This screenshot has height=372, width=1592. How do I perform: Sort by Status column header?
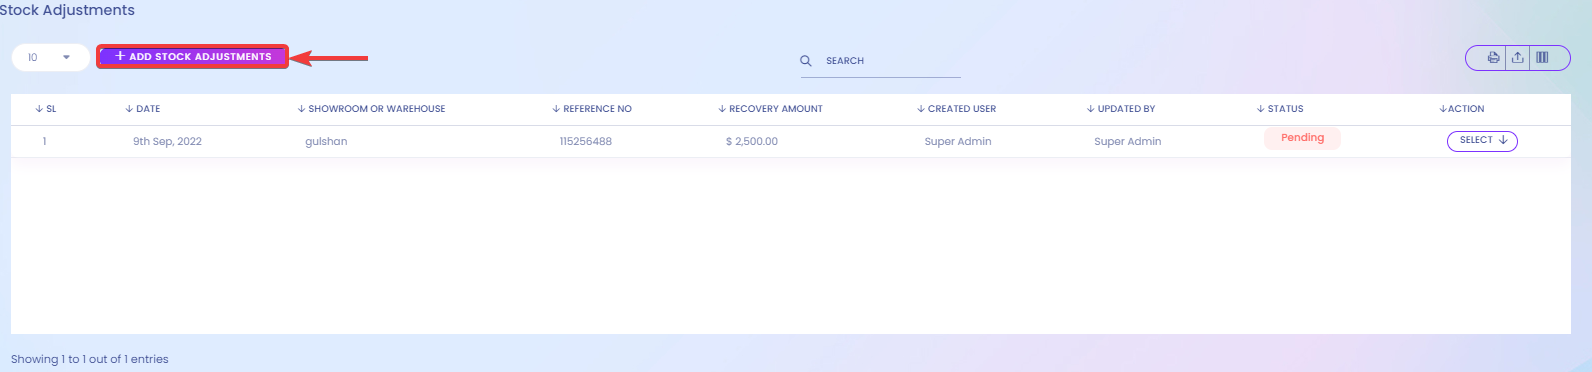1280,109
